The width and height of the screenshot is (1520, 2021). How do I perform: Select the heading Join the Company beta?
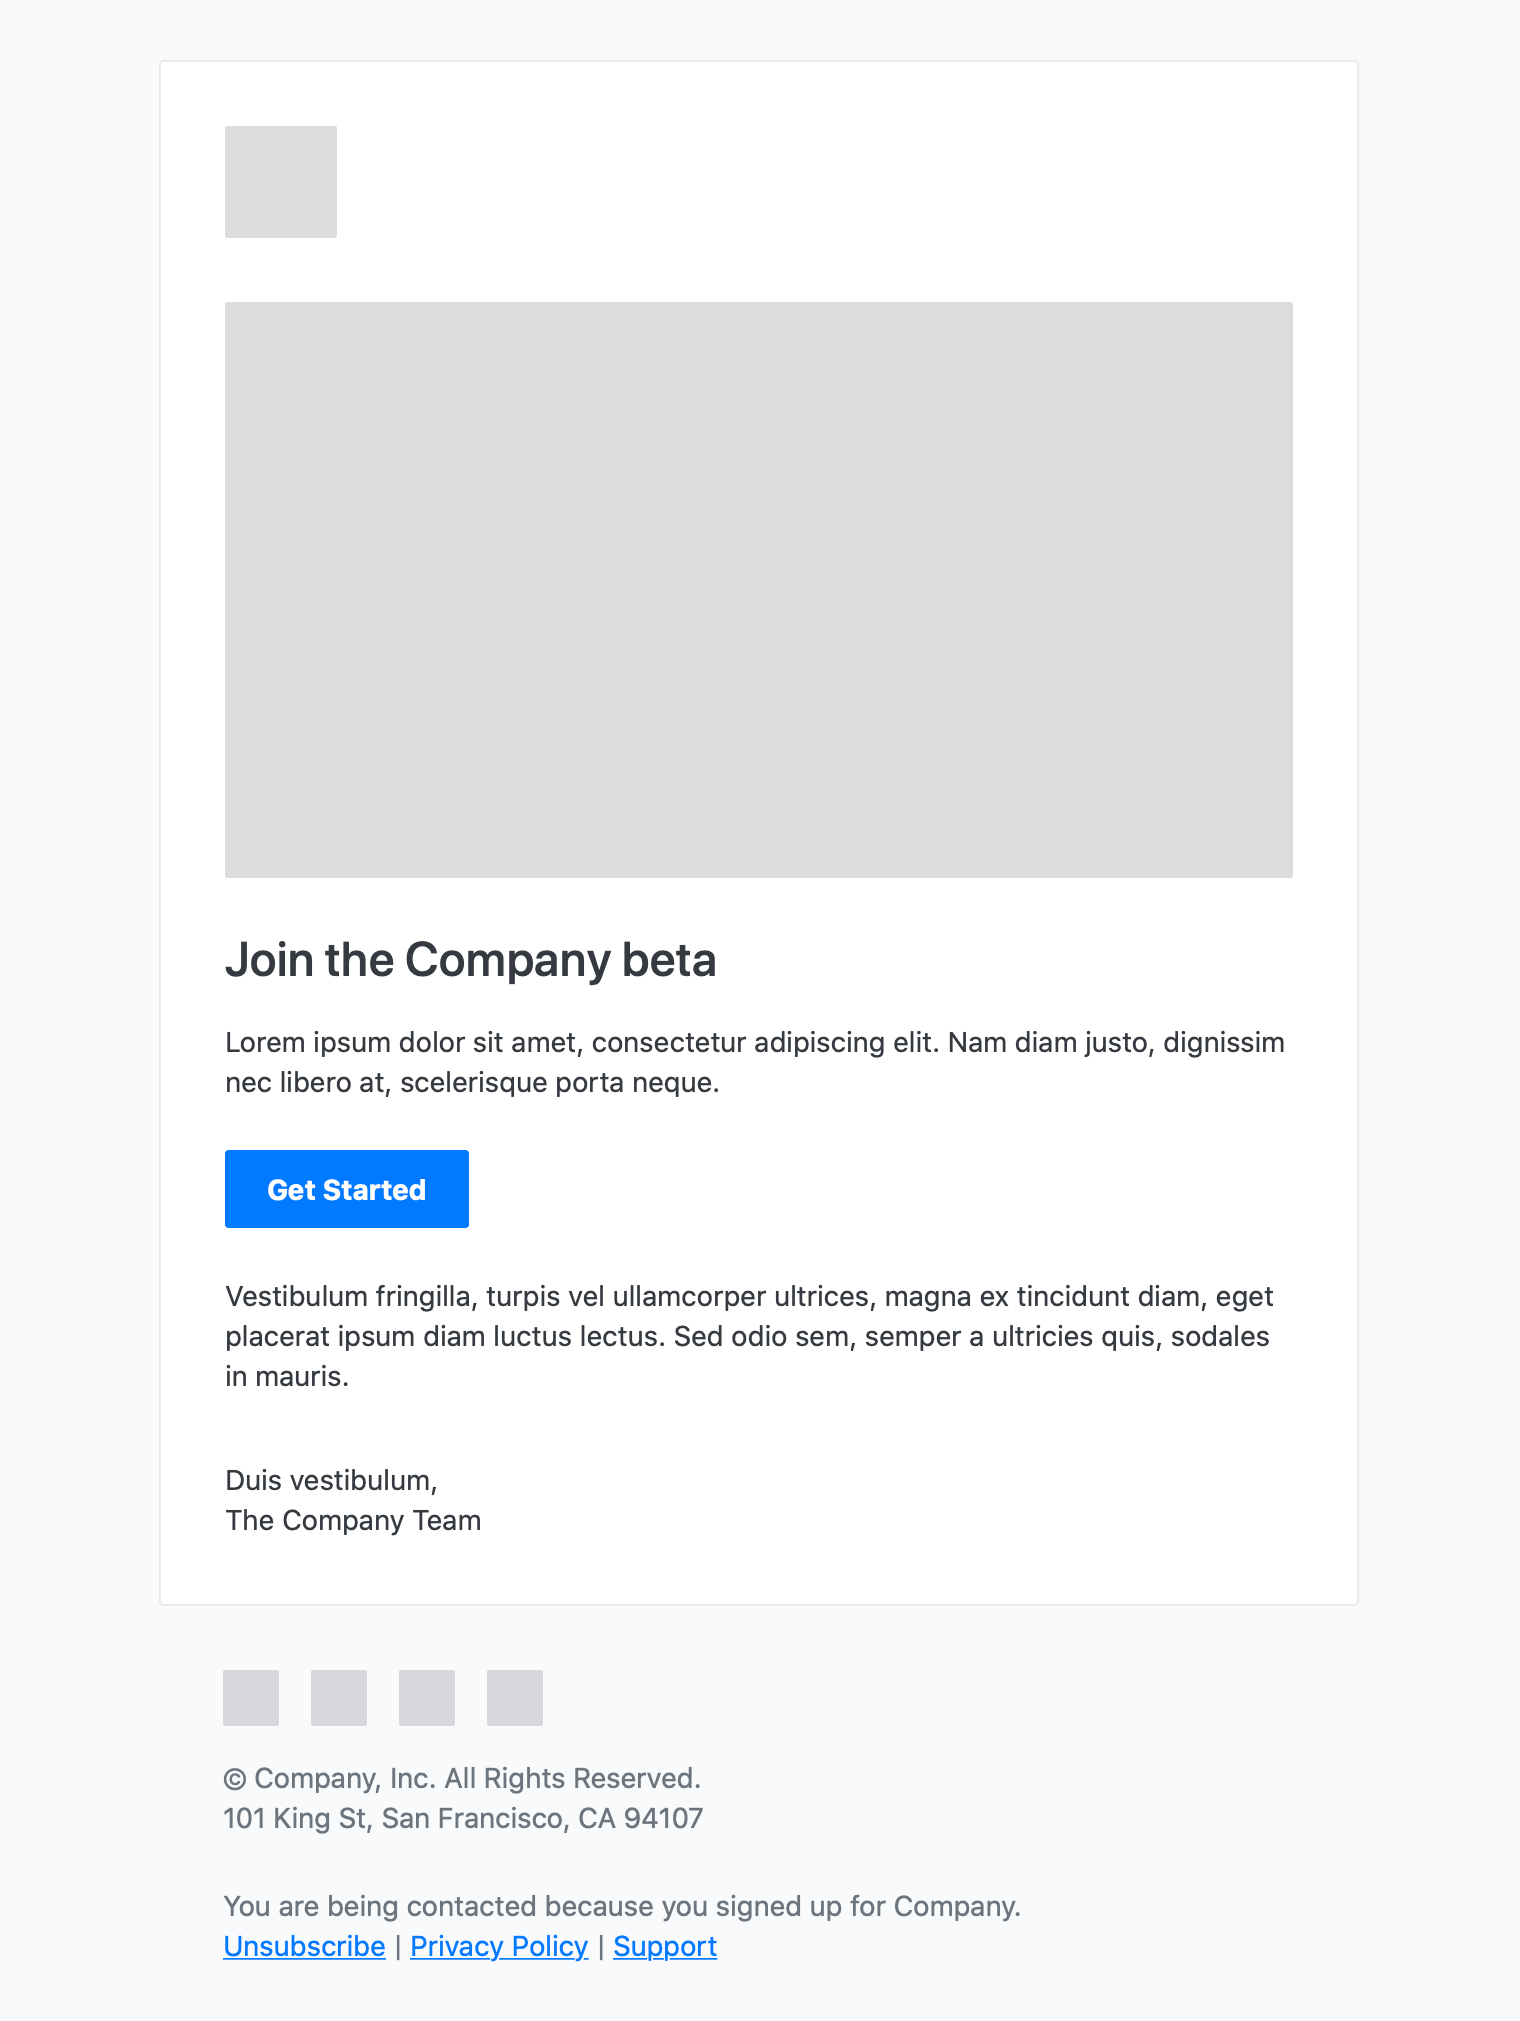coord(471,959)
